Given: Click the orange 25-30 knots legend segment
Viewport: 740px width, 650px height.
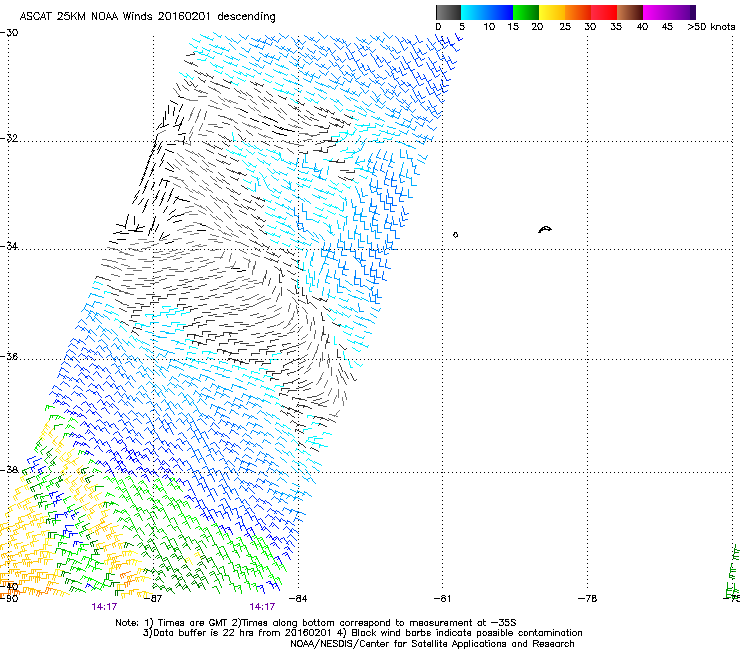Looking at the screenshot, I should [578, 12].
